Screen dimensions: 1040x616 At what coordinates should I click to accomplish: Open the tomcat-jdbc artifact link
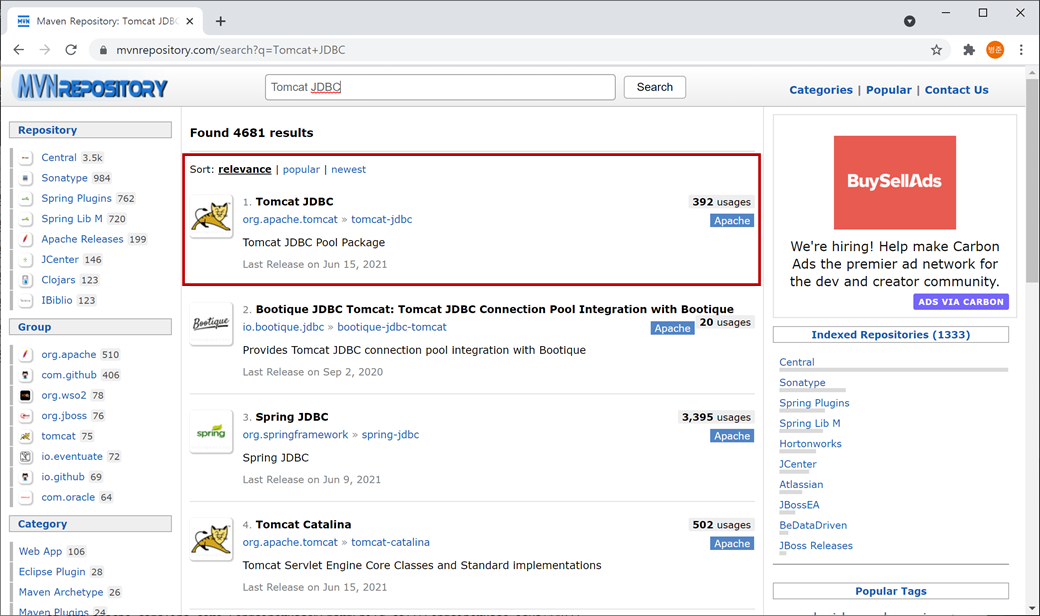coord(381,219)
